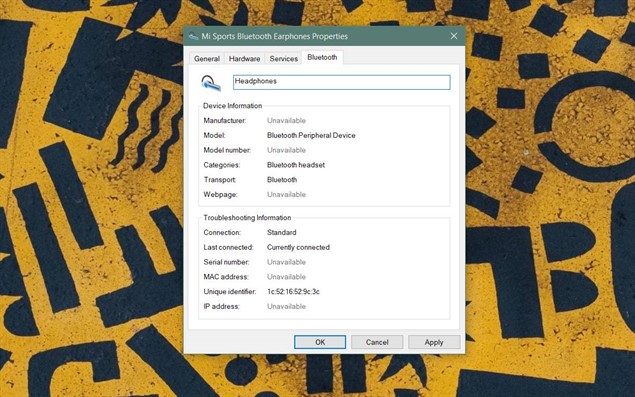This screenshot has width=635, height=397.
Task: Click the Device Information group label
Action: tap(232, 106)
